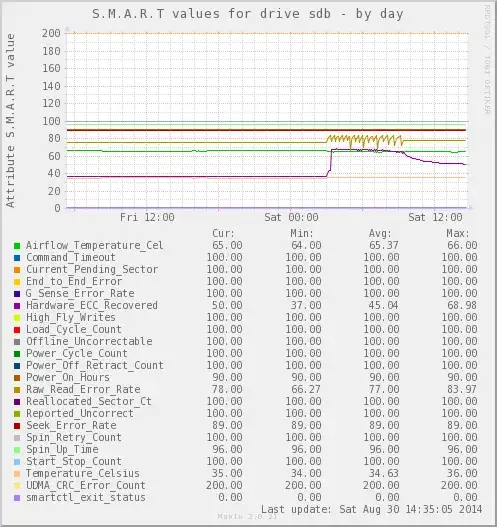Select the Raw_Read_Error_Rate legend label
Viewport: 497px width, 527px height.
(x=83, y=390)
